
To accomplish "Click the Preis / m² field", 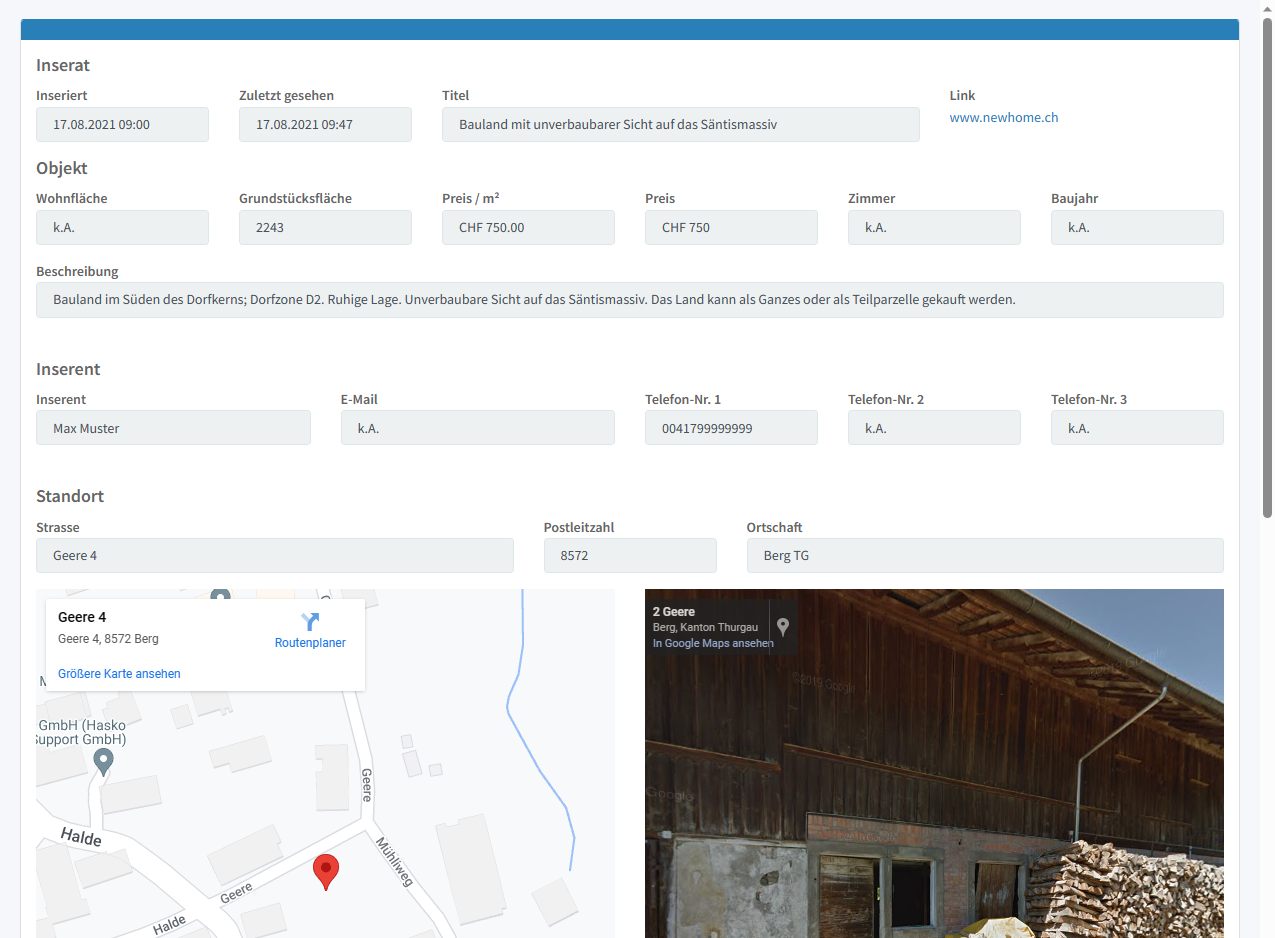I will 528,228.
